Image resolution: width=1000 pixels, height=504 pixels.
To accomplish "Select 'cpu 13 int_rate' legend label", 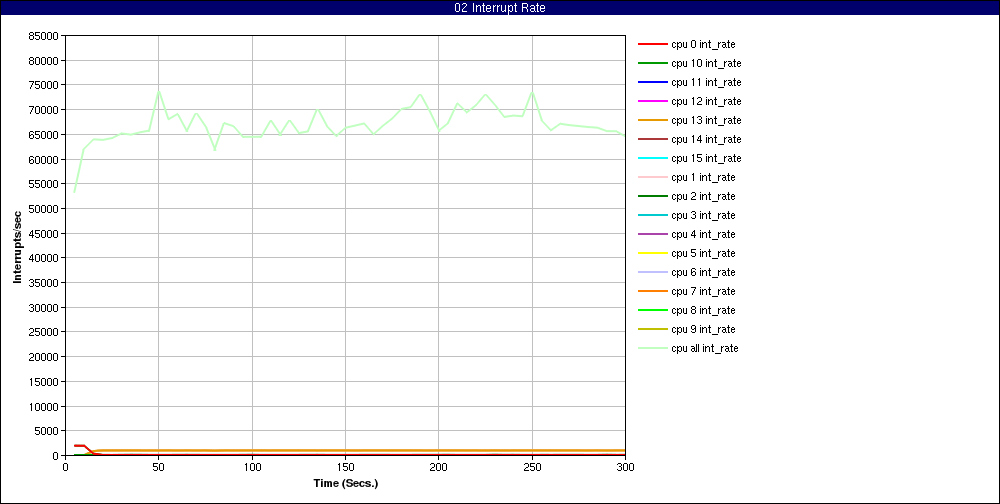I will point(706,121).
